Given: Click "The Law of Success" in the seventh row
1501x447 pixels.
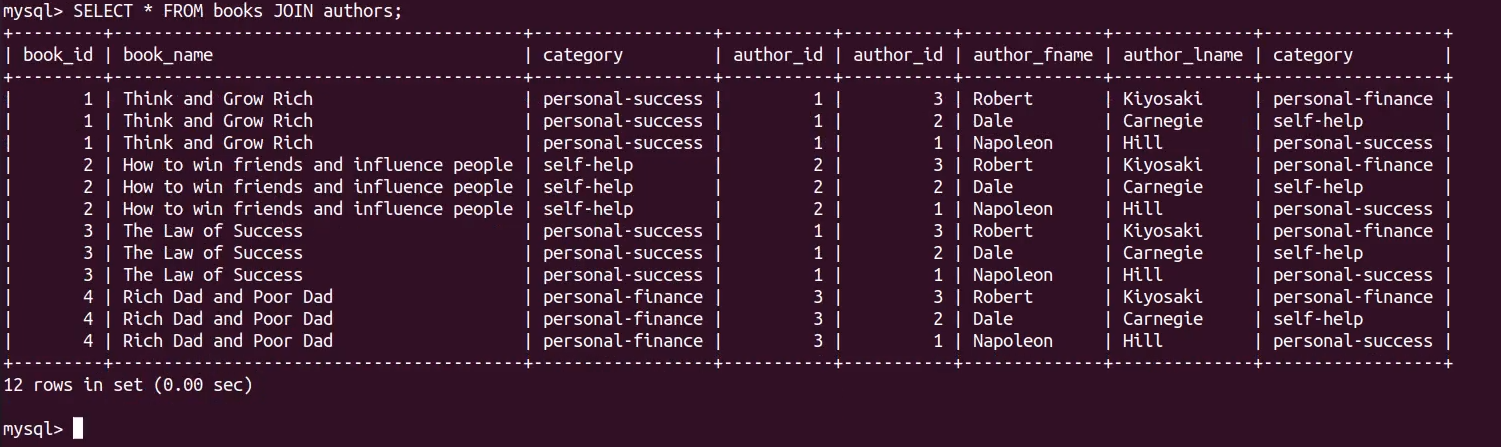Looking at the screenshot, I should (213, 231).
